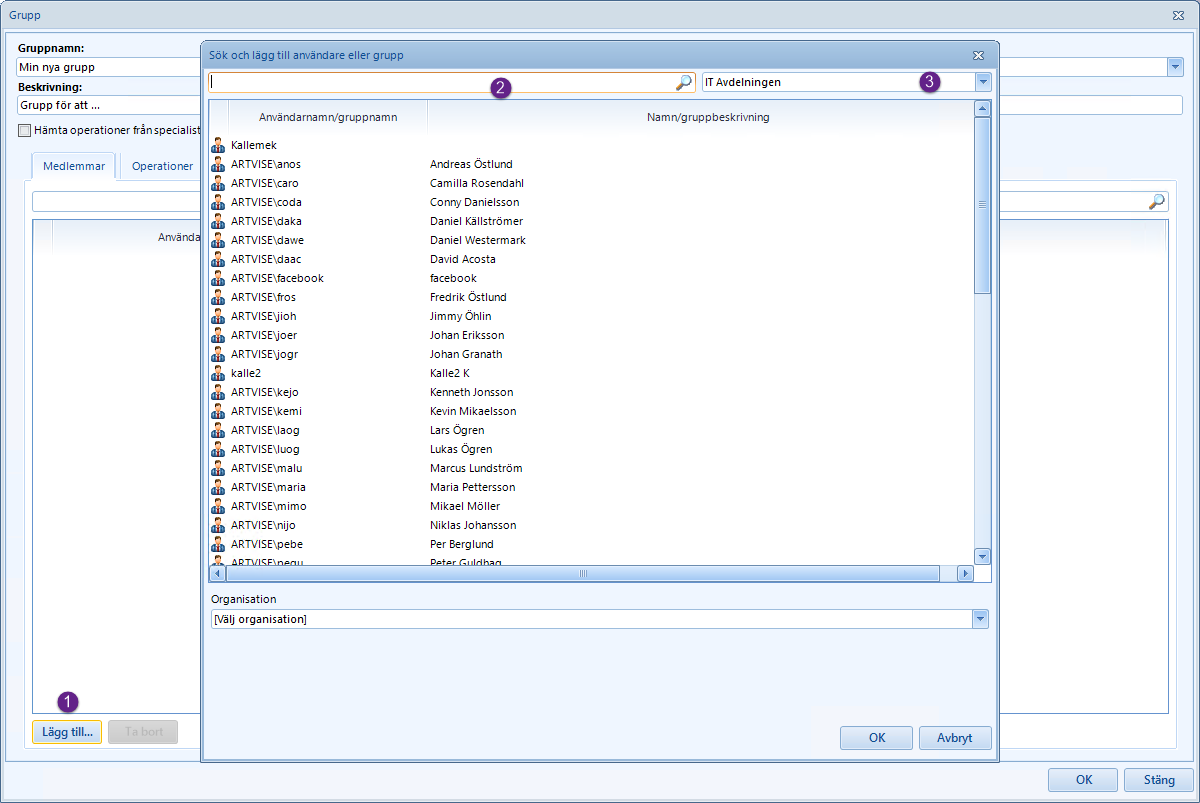Select the name Andreas Östlund
Viewport: 1200px width, 803px height.
point(471,165)
